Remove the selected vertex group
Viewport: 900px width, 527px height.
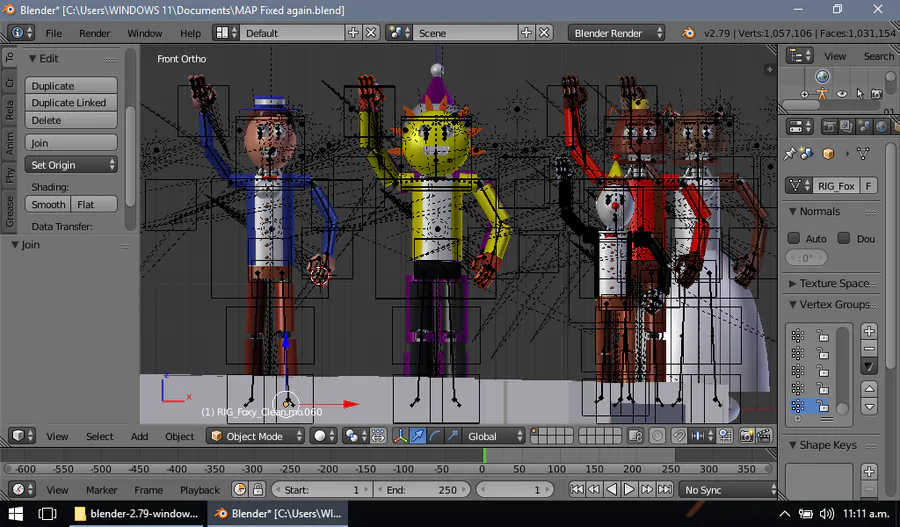[869, 348]
